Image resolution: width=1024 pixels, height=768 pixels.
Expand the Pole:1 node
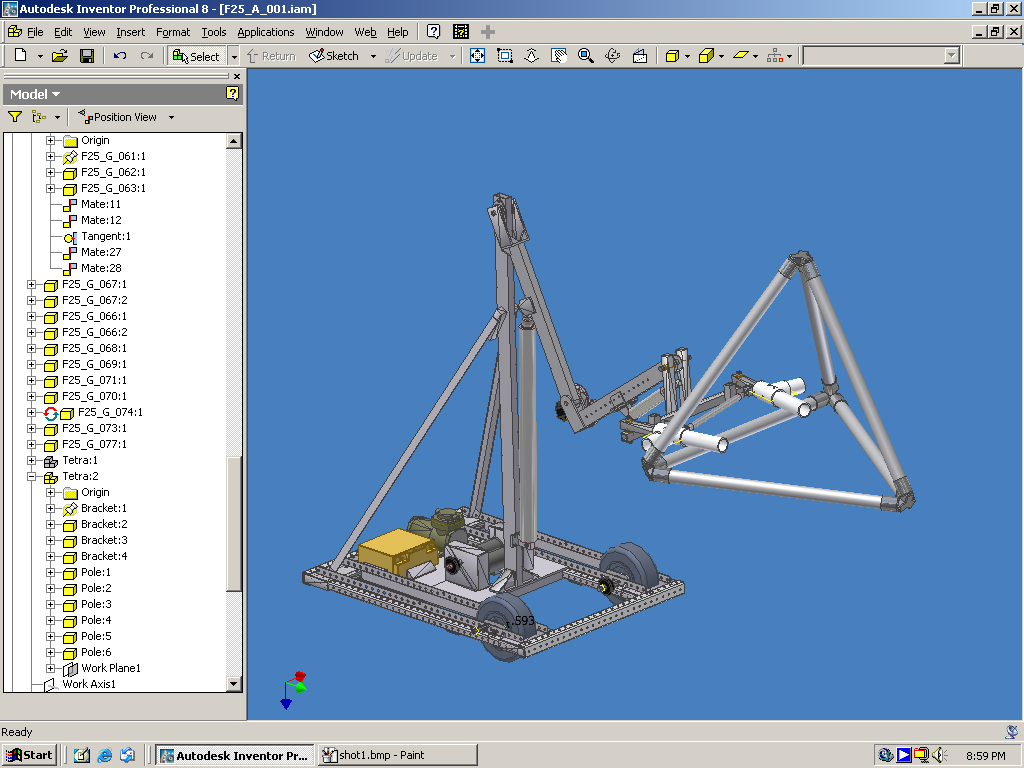point(50,572)
